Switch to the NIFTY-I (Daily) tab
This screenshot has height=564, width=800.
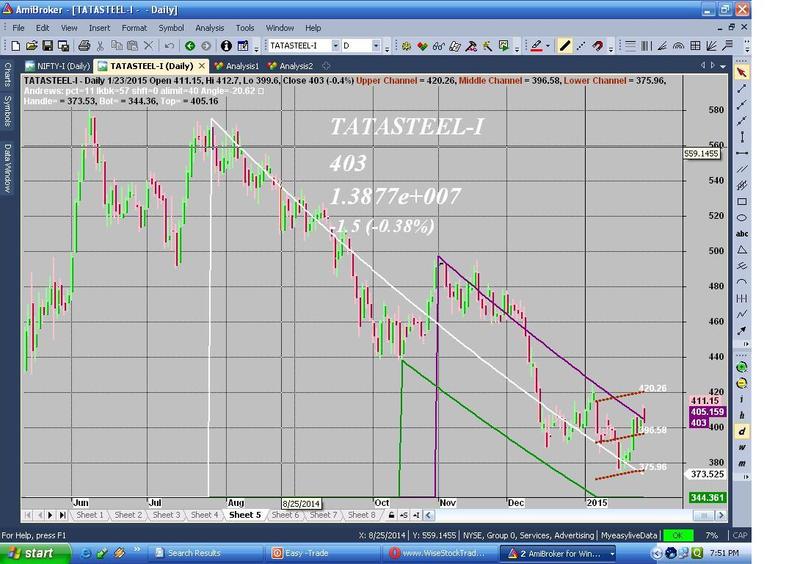pos(58,66)
